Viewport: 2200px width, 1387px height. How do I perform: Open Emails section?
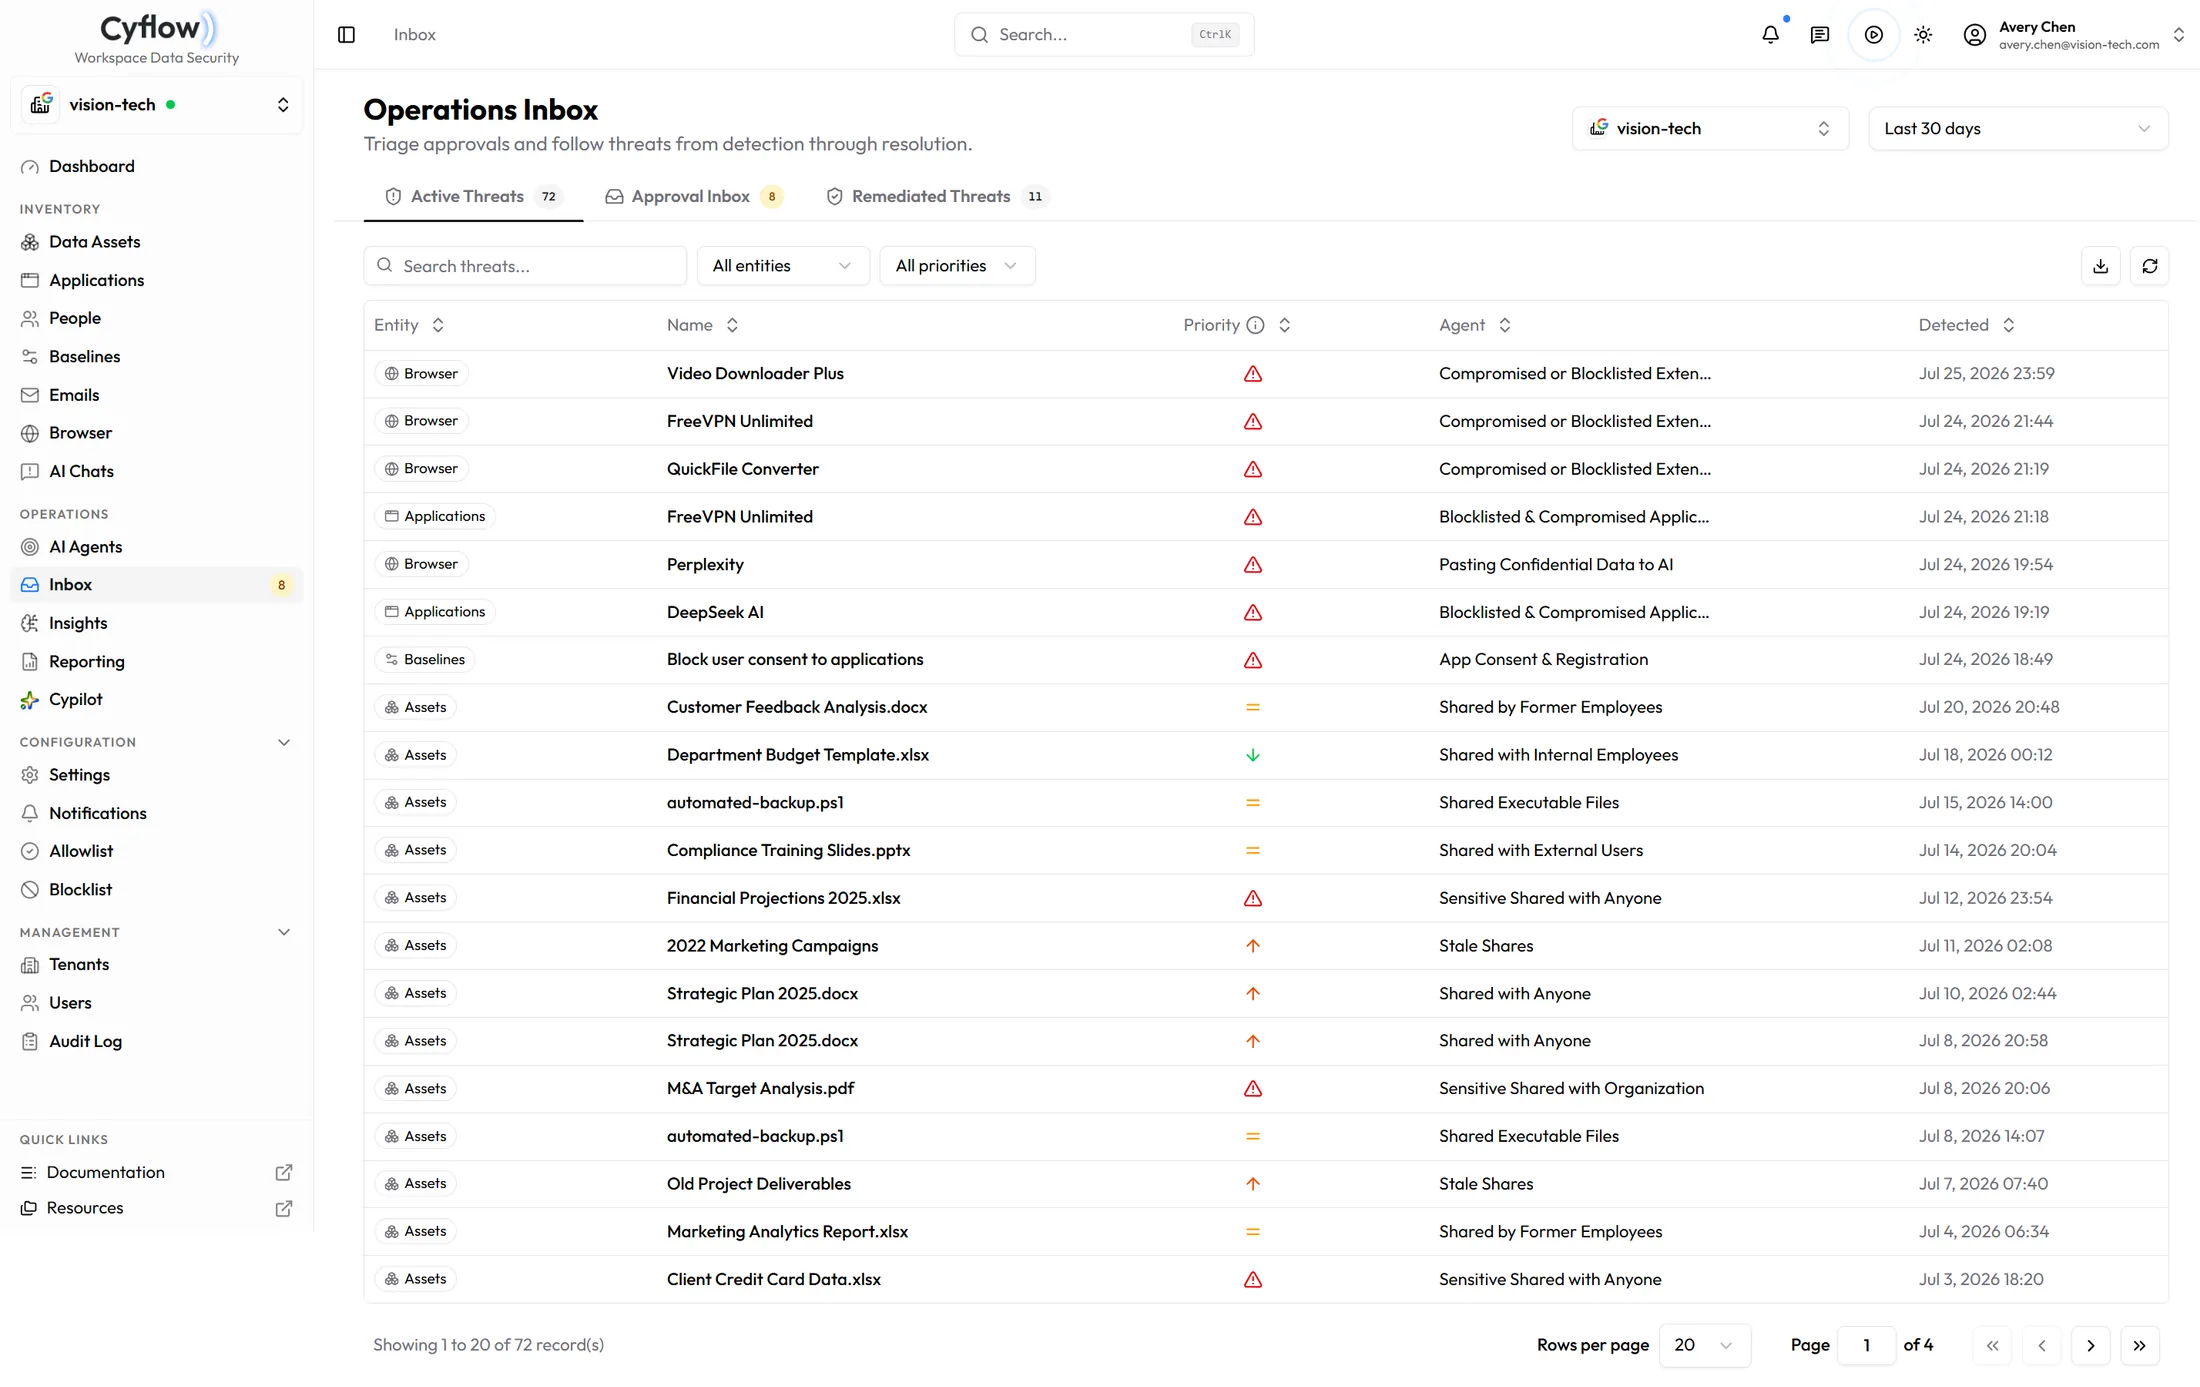click(74, 395)
